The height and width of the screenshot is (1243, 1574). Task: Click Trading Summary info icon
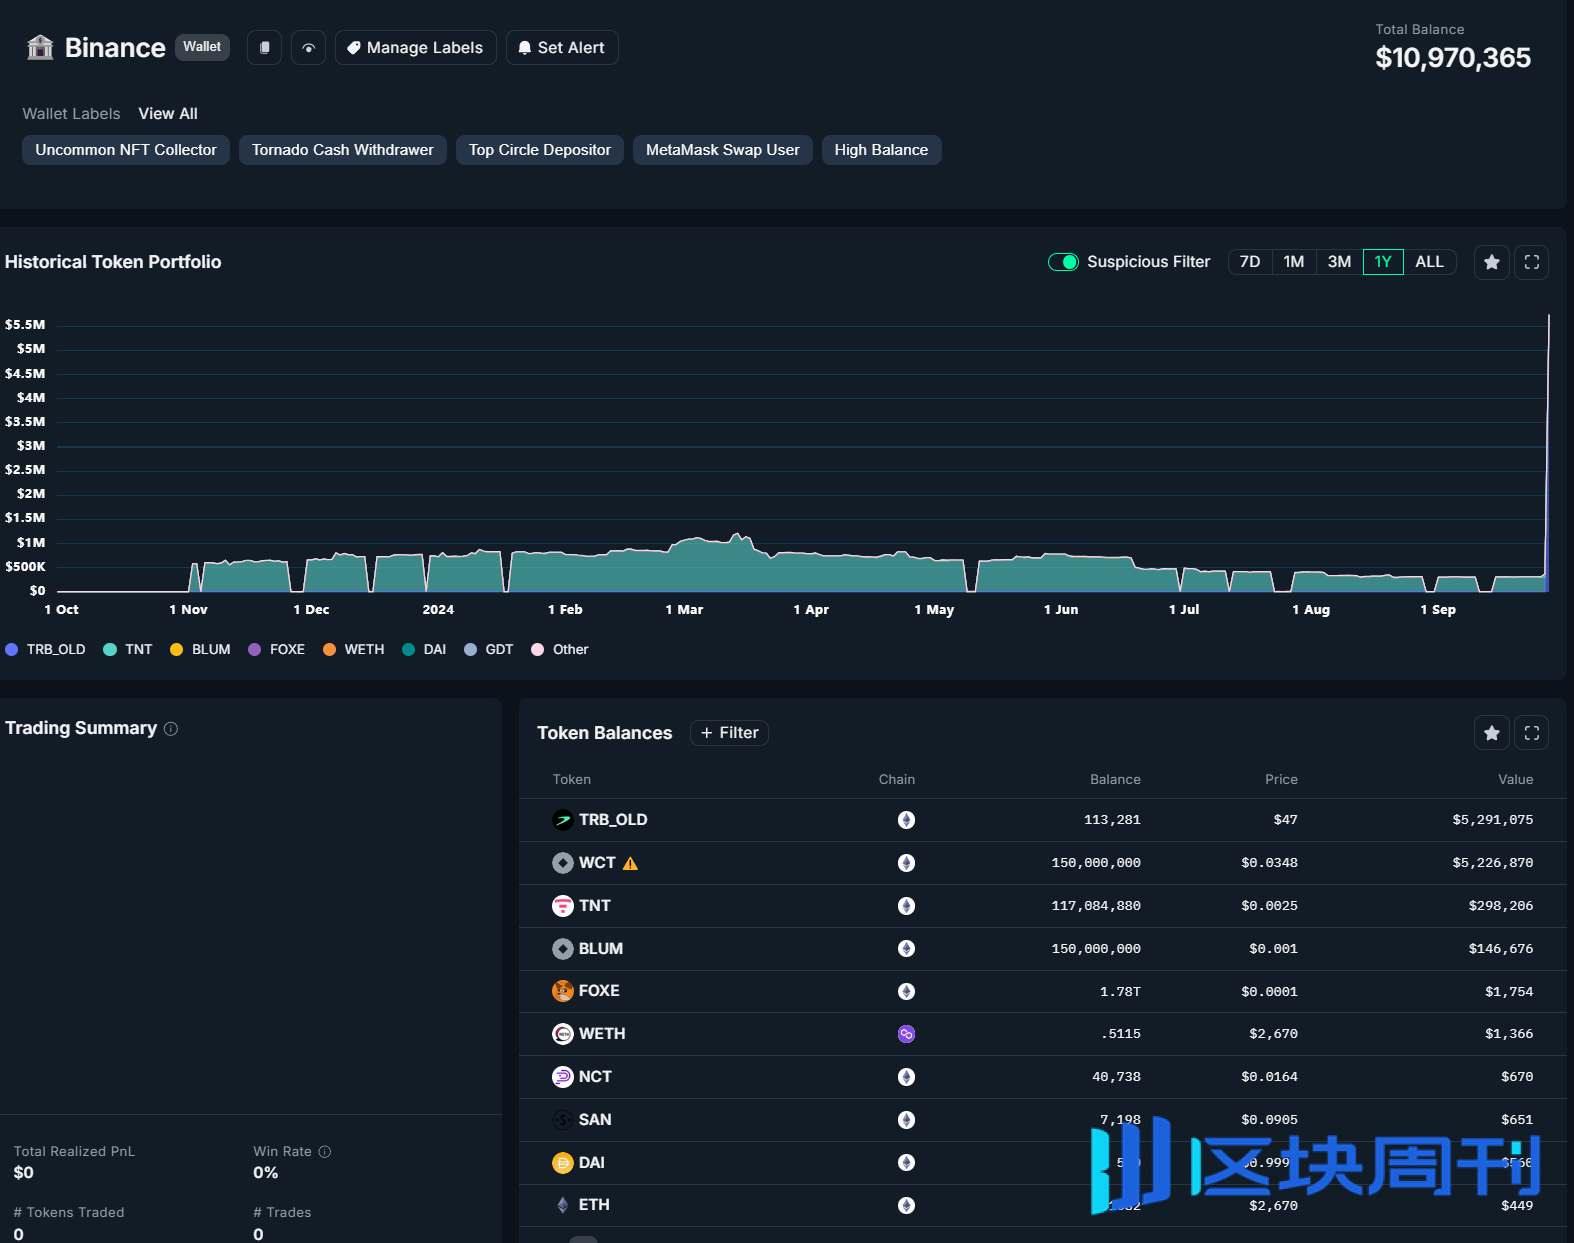171,729
